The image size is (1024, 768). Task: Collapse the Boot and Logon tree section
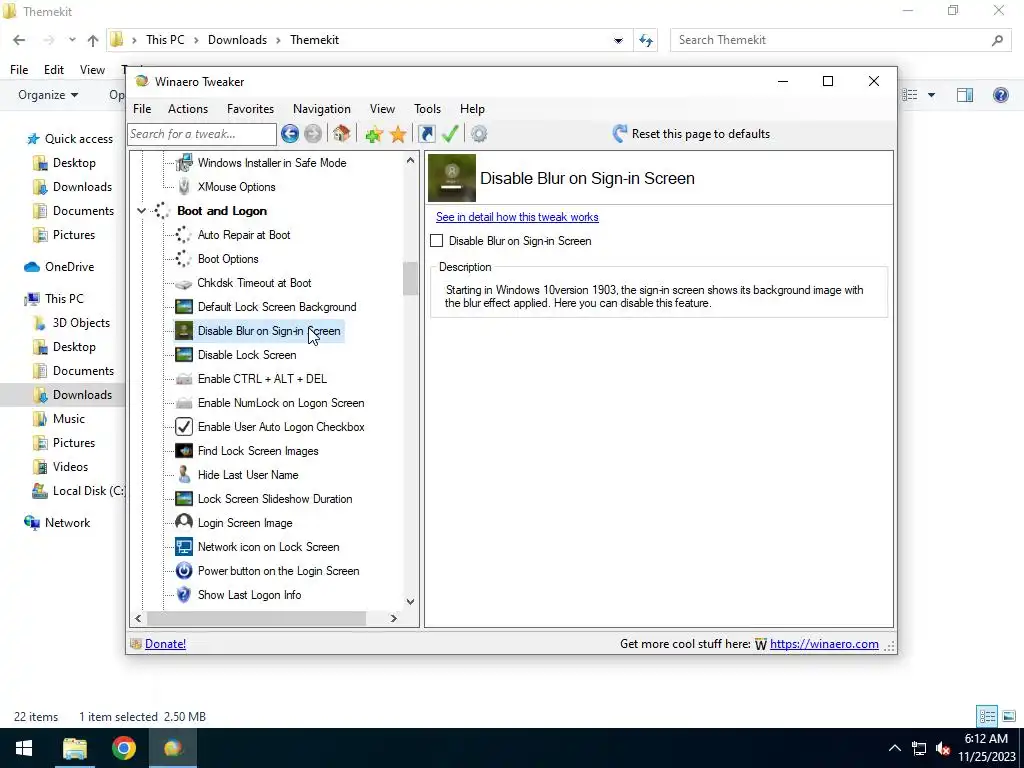pos(141,211)
